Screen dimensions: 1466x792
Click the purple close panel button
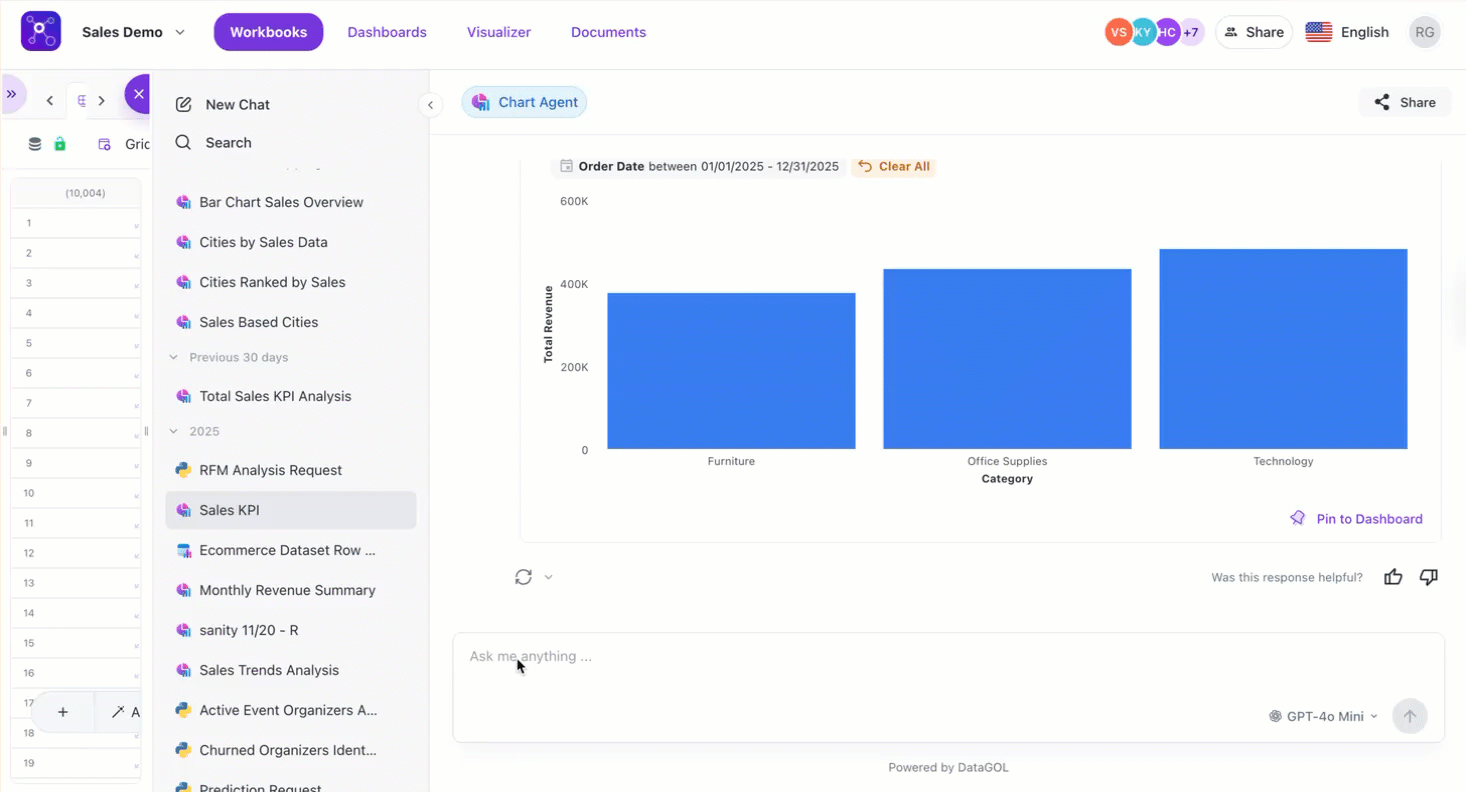click(x=138, y=94)
